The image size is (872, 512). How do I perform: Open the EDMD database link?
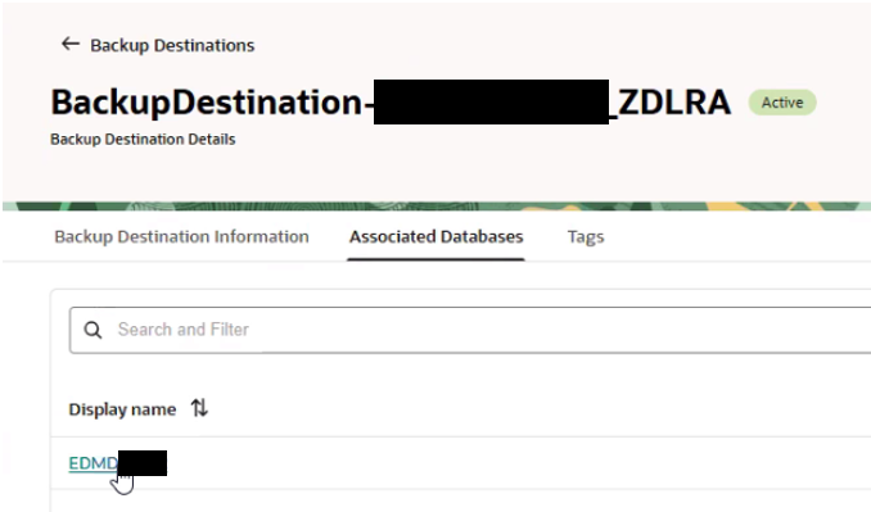click(93, 463)
